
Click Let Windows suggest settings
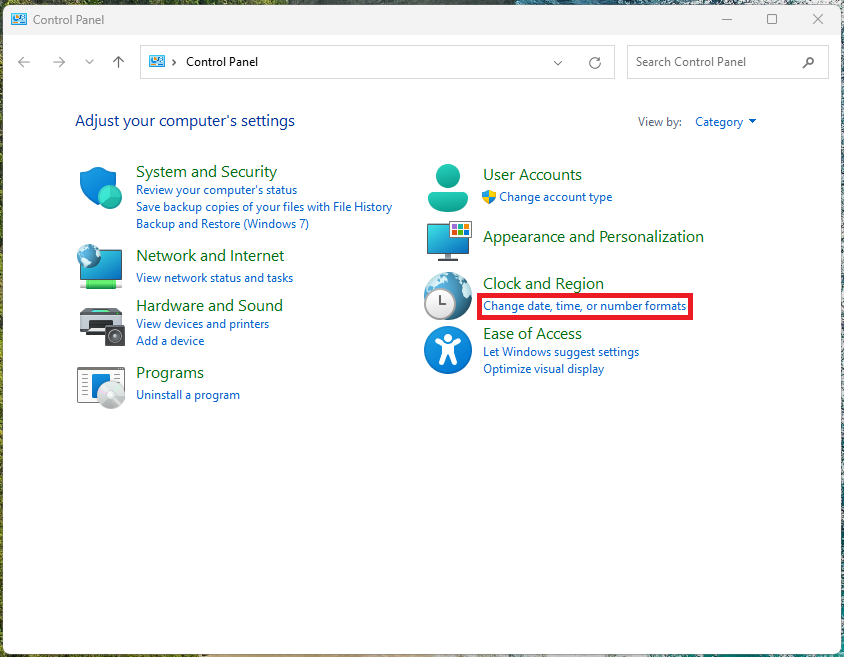point(561,352)
